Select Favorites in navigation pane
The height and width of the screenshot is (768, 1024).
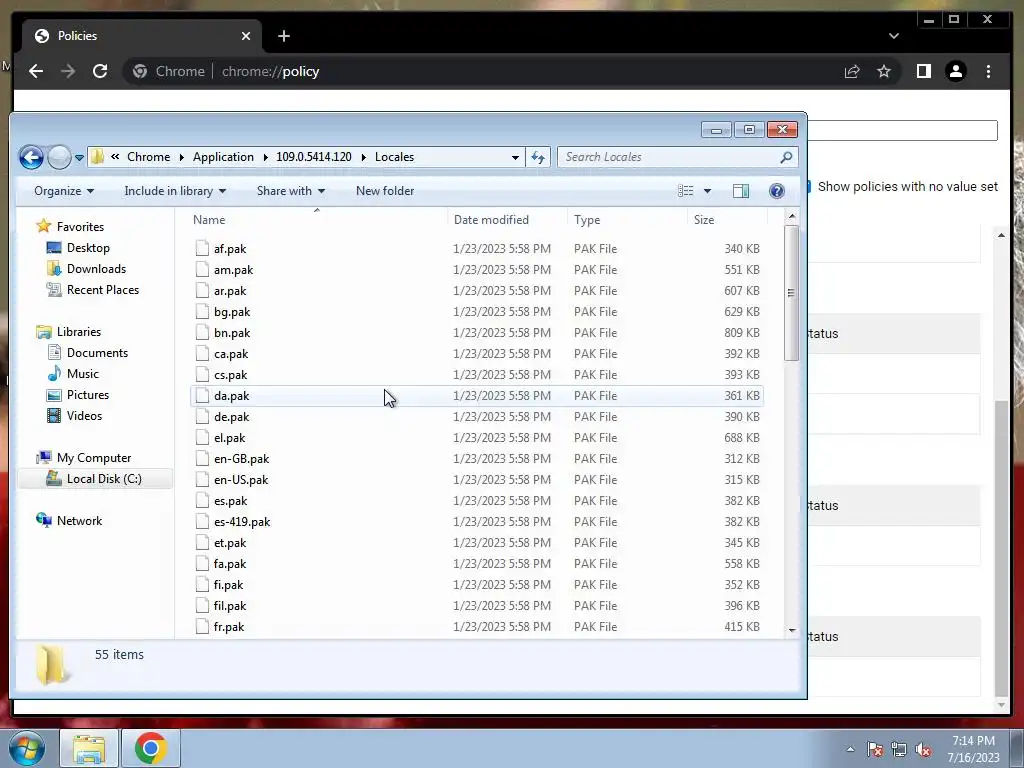click(x=80, y=227)
